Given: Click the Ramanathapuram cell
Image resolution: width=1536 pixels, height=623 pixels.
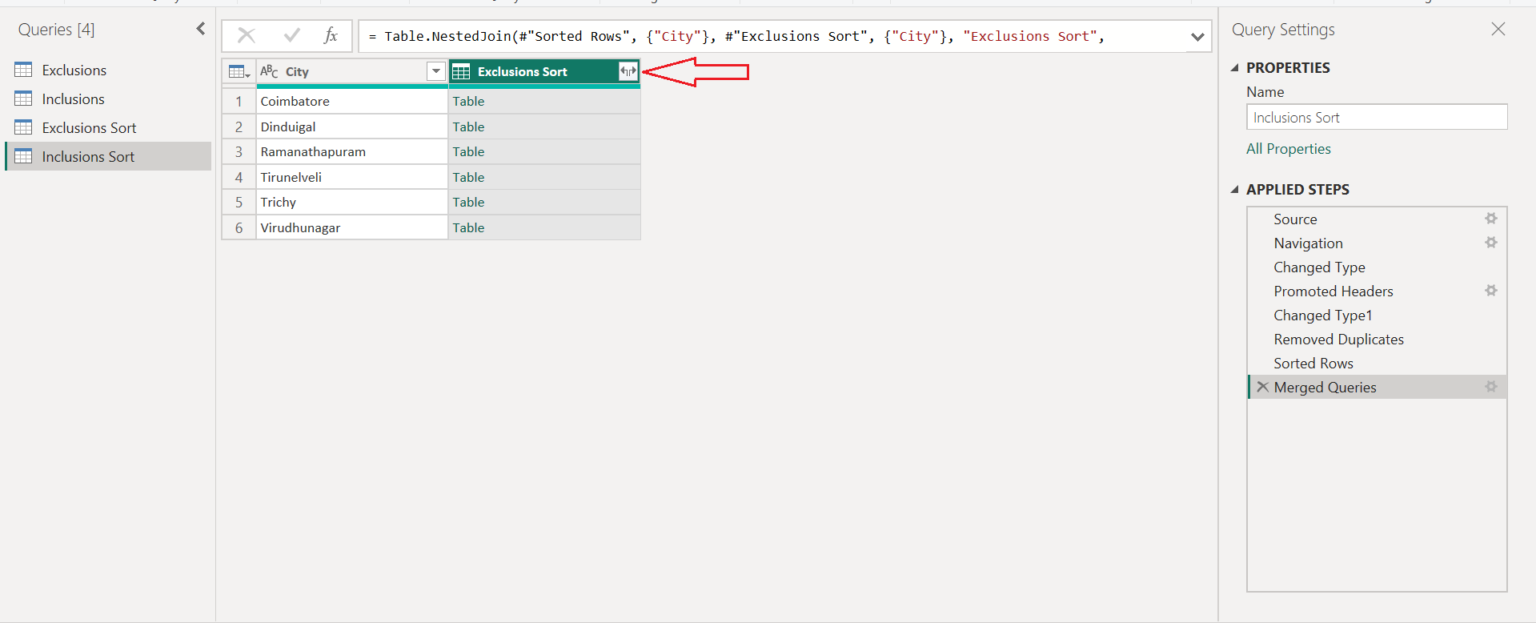Looking at the screenshot, I should (x=352, y=152).
